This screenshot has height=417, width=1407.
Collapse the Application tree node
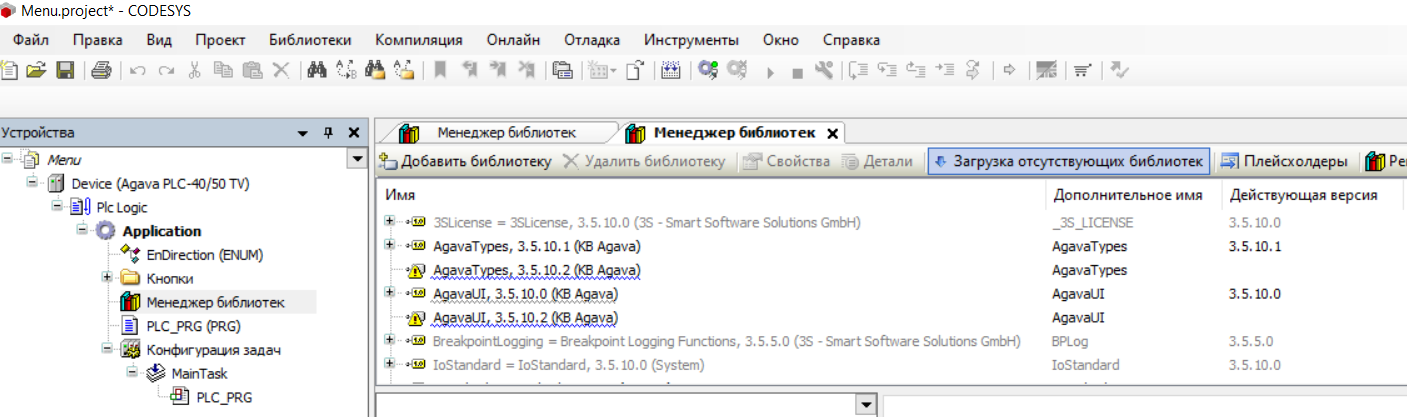coord(83,231)
